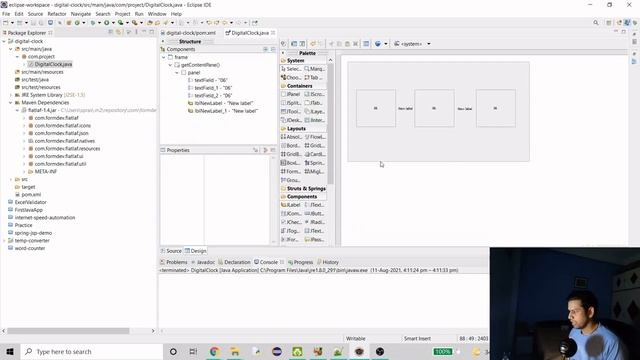Select lblNewLabel_1 in Components tree
Image resolution: width=640 pixels, height=360 pixels.
tap(223, 111)
